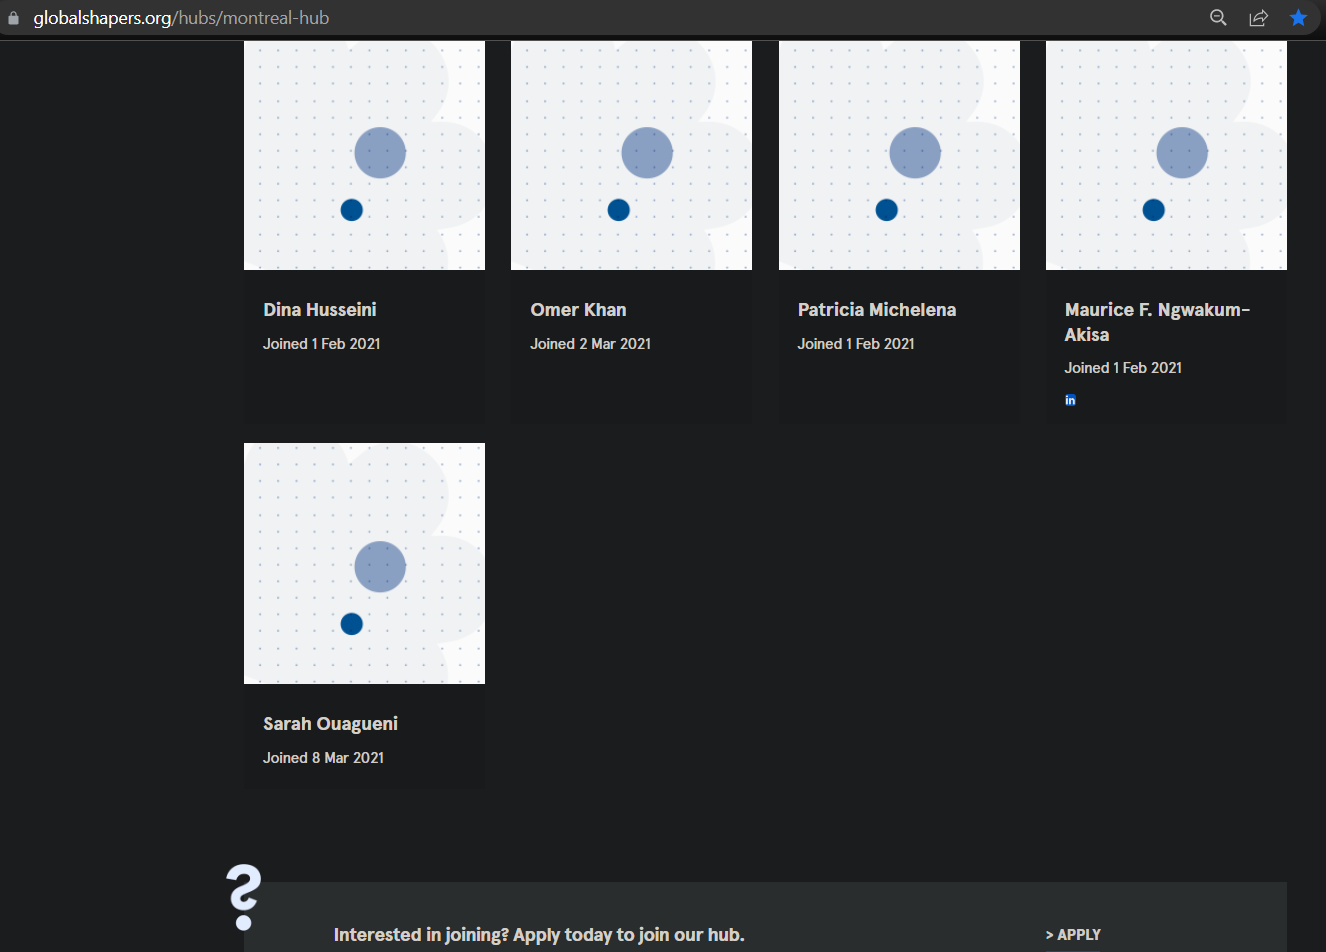
Task: Click the site lock icon in address bar
Action: click(13, 18)
